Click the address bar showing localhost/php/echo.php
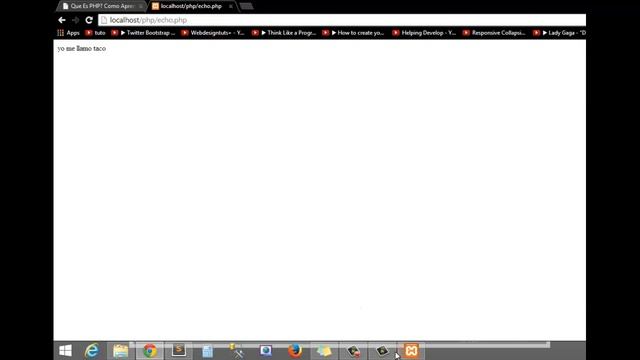 pyautogui.click(x=342, y=20)
